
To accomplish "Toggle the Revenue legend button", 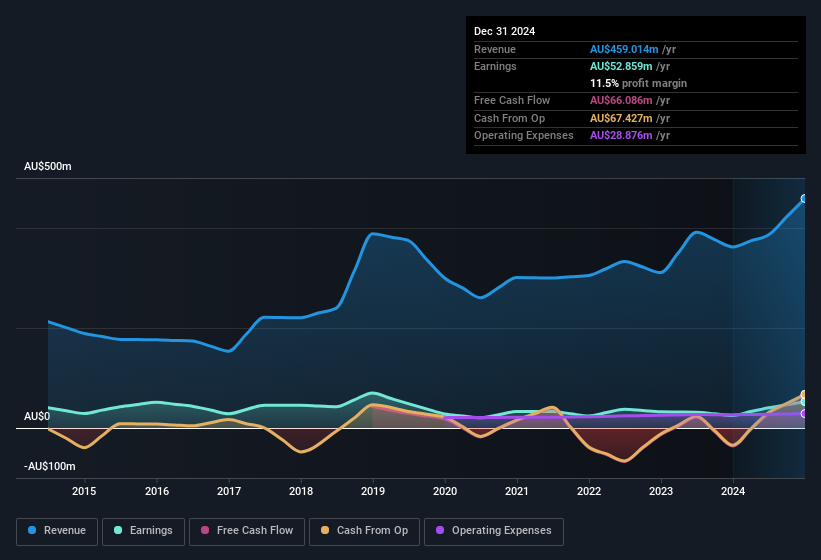I will click(57, 531).
